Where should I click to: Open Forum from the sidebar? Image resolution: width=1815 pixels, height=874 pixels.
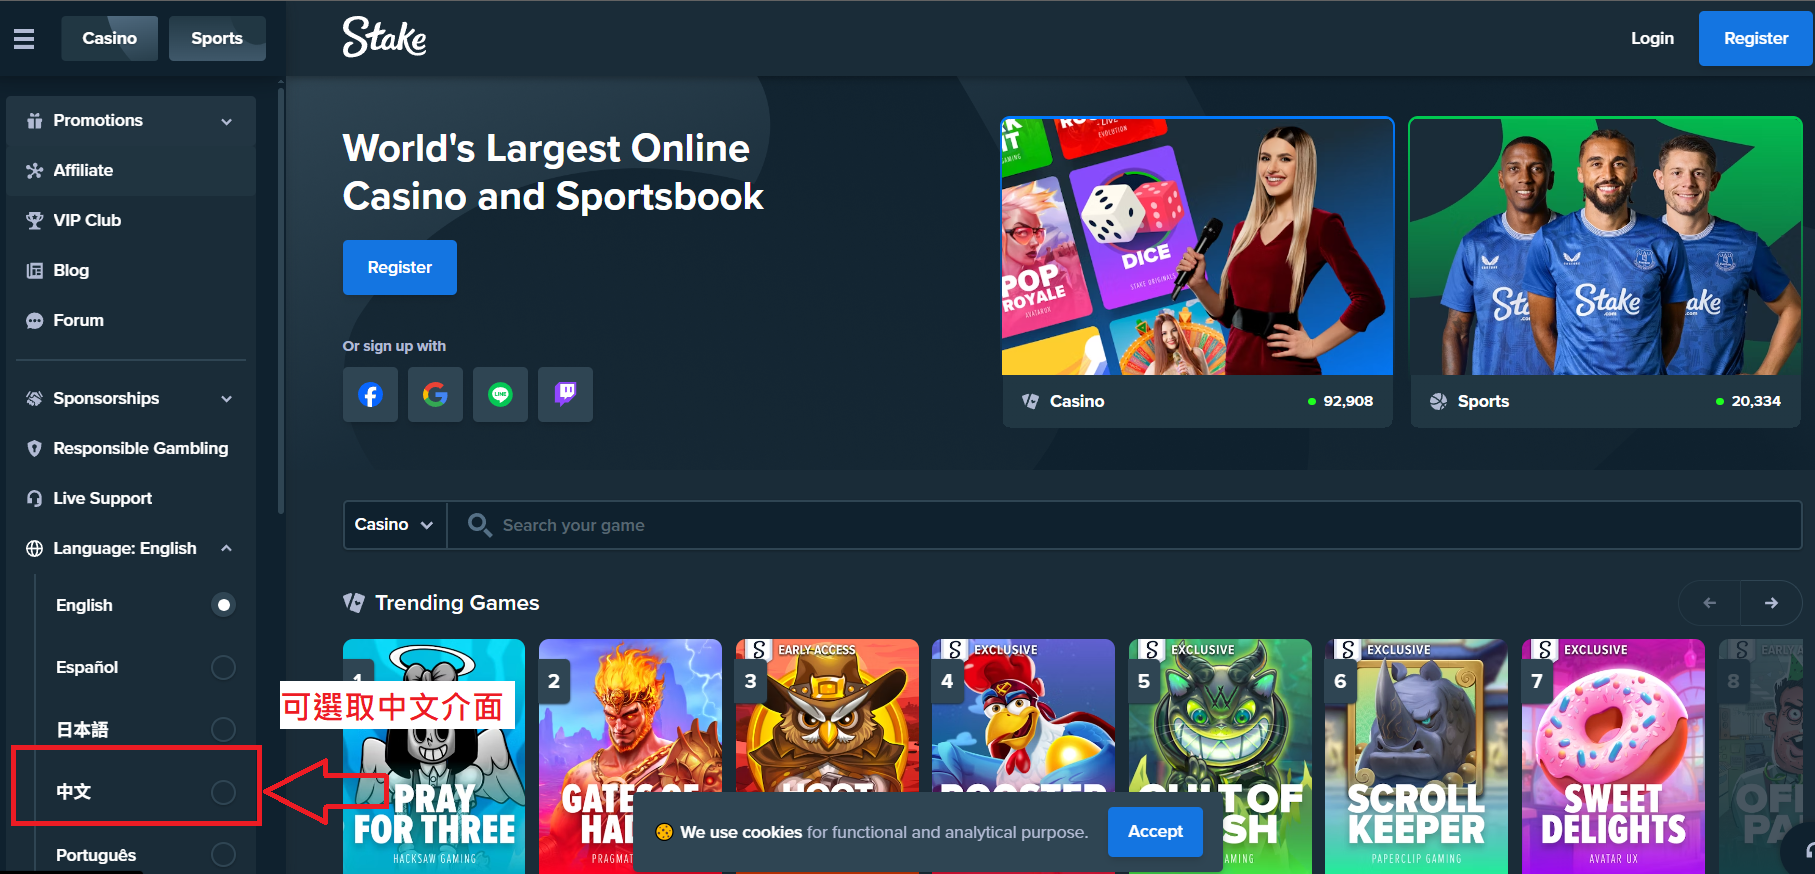(x=131, y=321)
